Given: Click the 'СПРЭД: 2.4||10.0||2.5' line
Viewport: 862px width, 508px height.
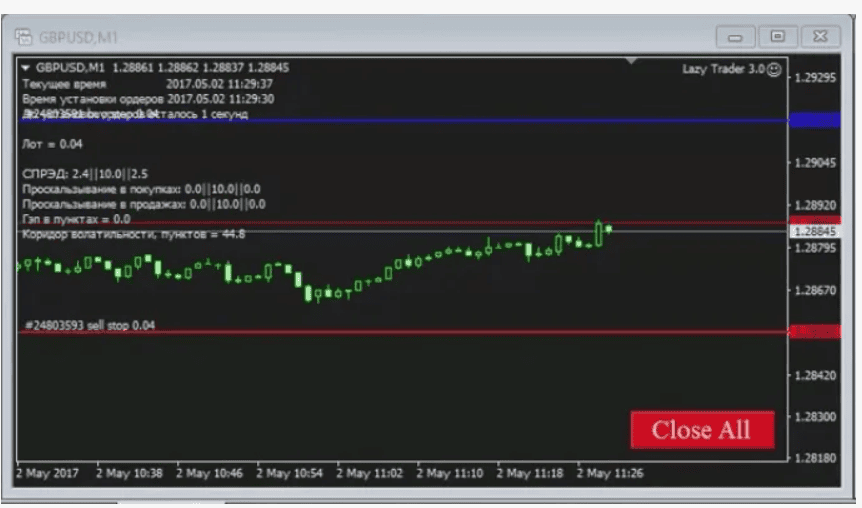Looking at the screenshot, I should tap(85, 174).
